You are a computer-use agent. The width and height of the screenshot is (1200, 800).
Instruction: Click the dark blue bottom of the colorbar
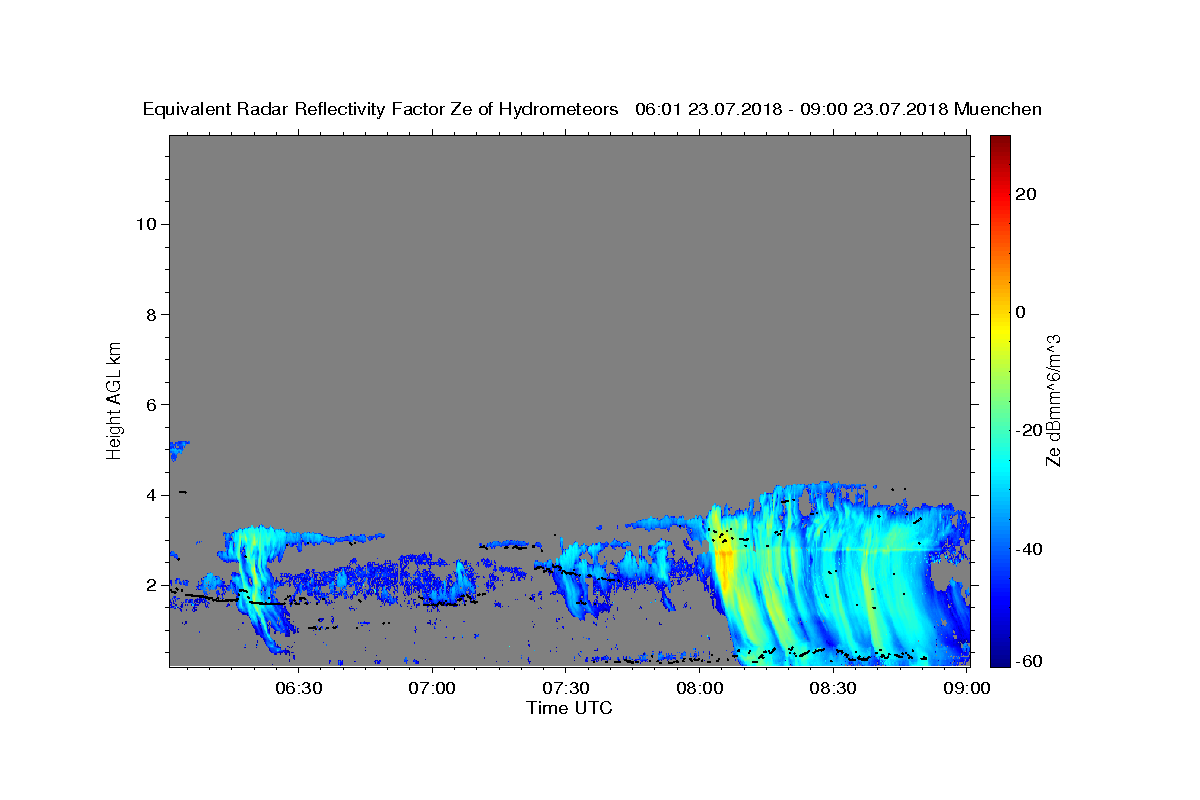click(1000, 655)
